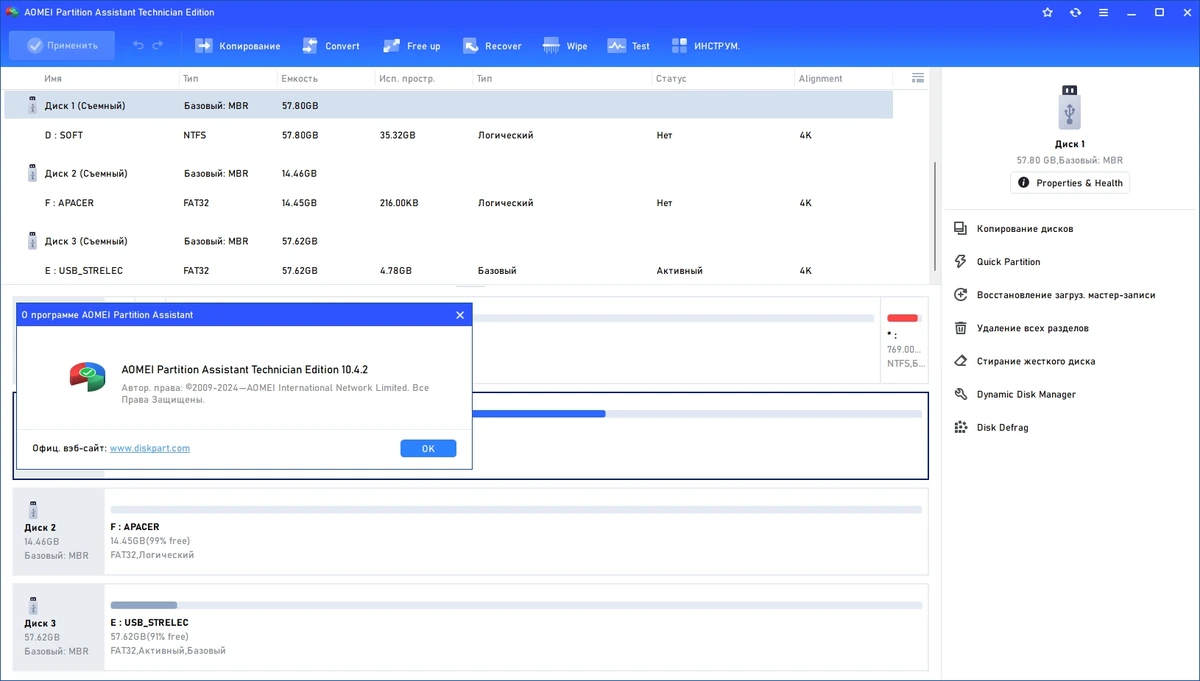
Task: Click the undo arrow icon
Action: 139,45
